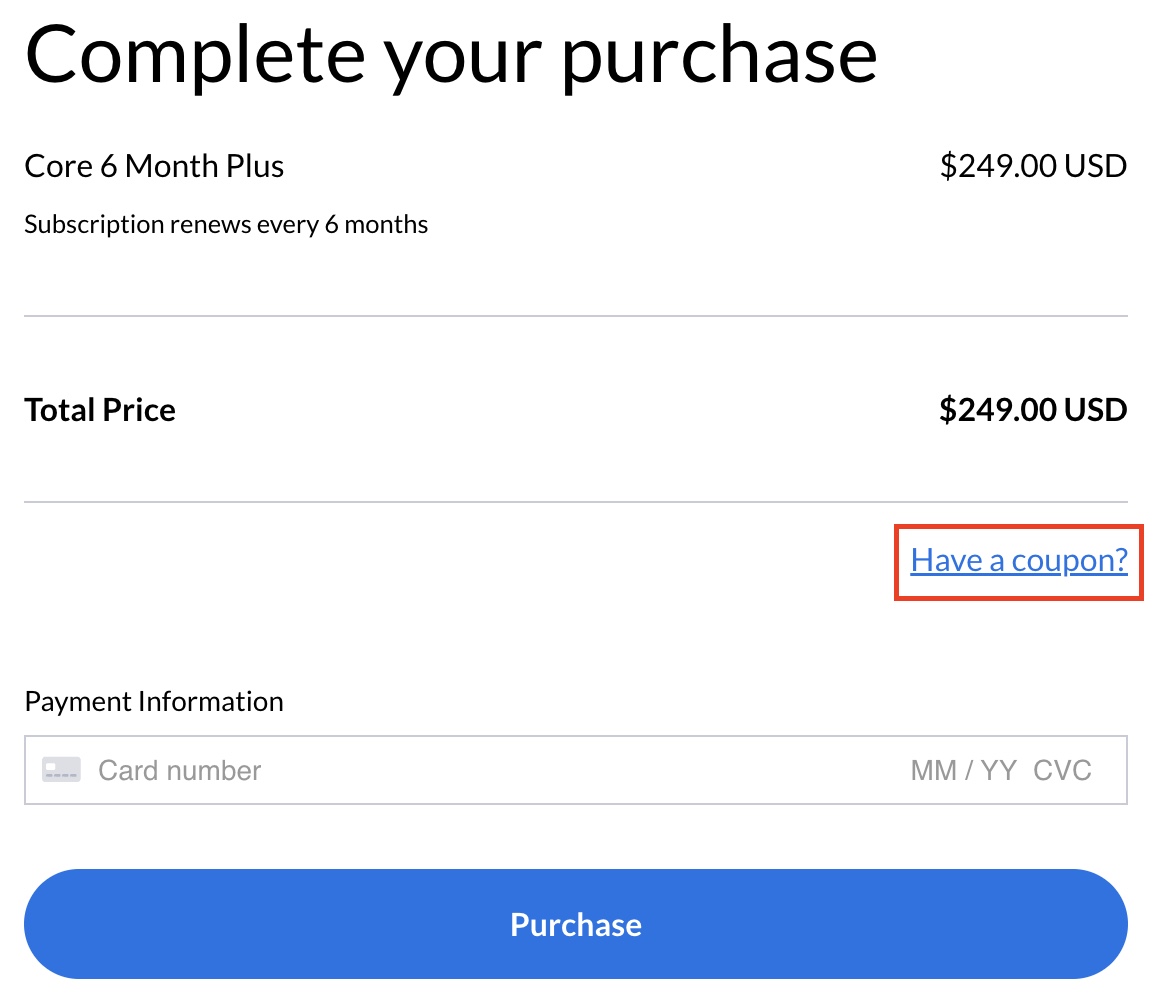Select the Card number placeholder text

tap(180, 770)
